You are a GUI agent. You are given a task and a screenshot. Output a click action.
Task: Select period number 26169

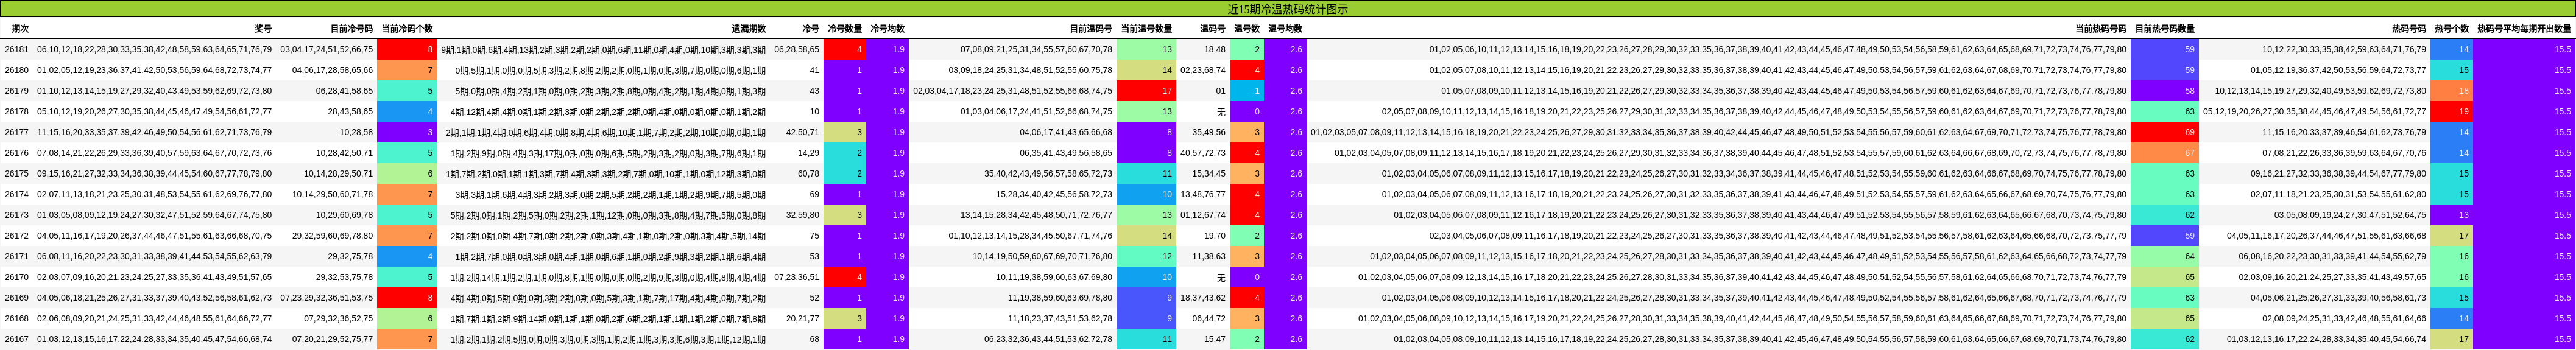17,298
